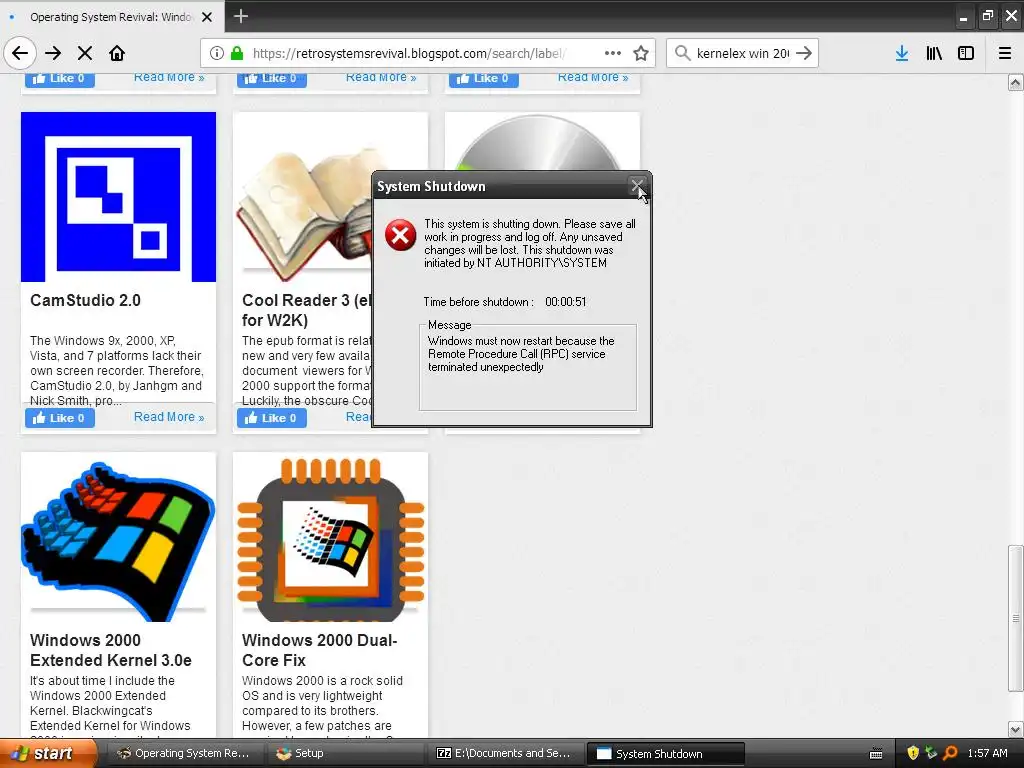The image size is (1024, 768).
Task: Click the keyboard icon in the taskbar
Action: (x=876, y=754)
